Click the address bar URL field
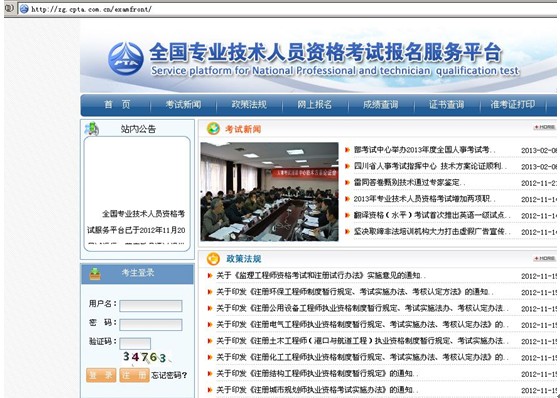Image resolution: width=560 pixels, height=398 pixels. click(x=288, y=9)
